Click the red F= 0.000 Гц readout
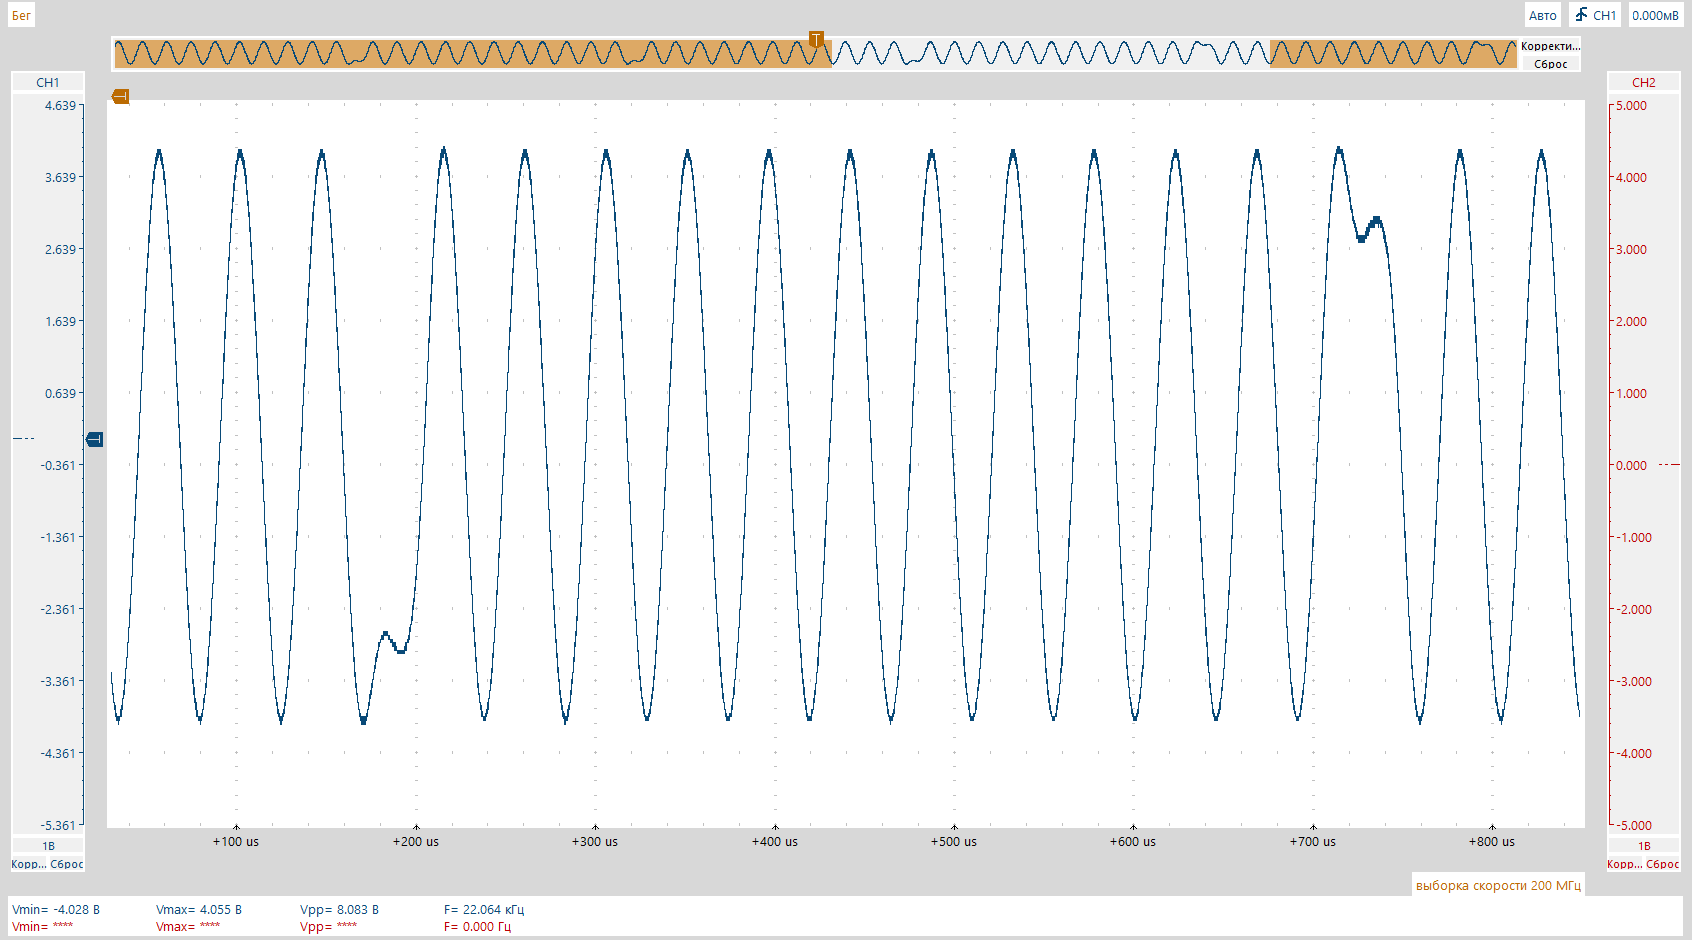 pyautogui.click(x=477, y=926)
